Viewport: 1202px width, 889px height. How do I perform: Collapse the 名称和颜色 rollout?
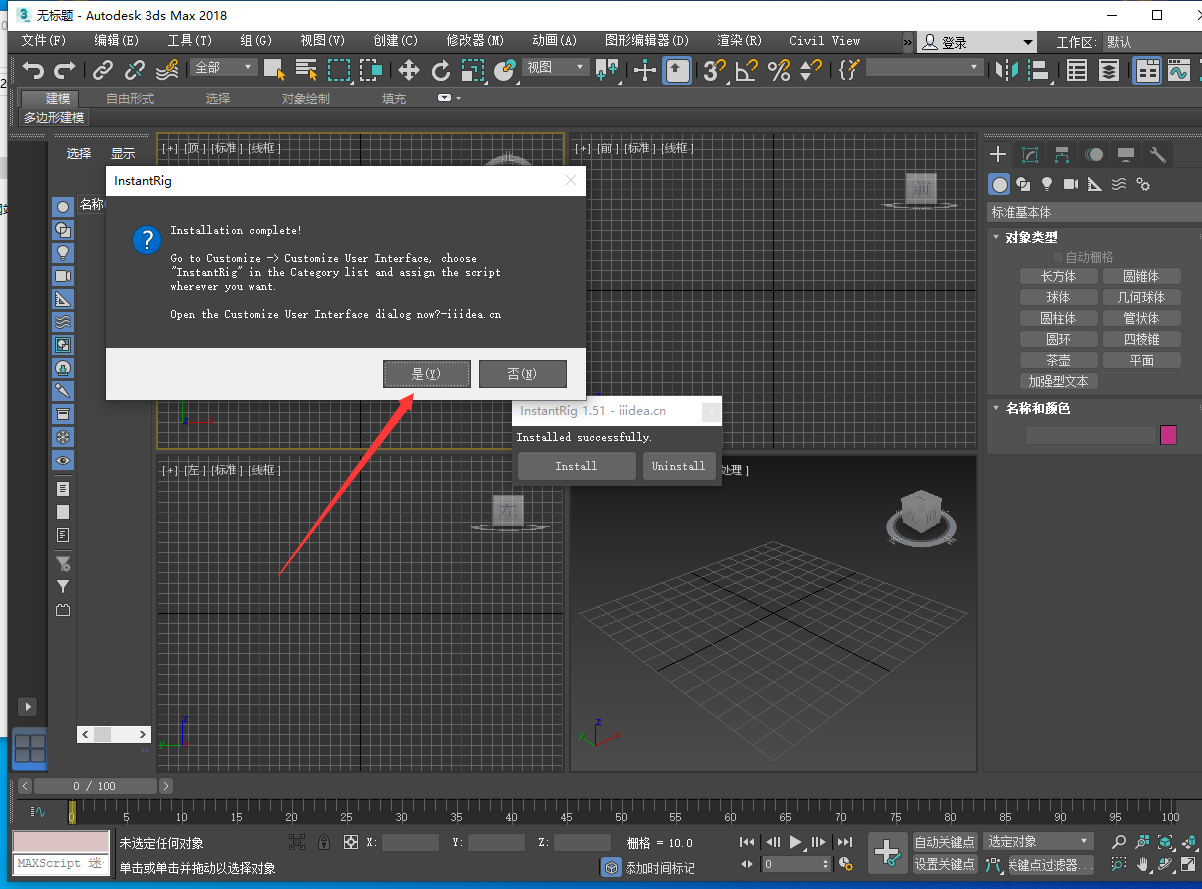[1037, 408]
